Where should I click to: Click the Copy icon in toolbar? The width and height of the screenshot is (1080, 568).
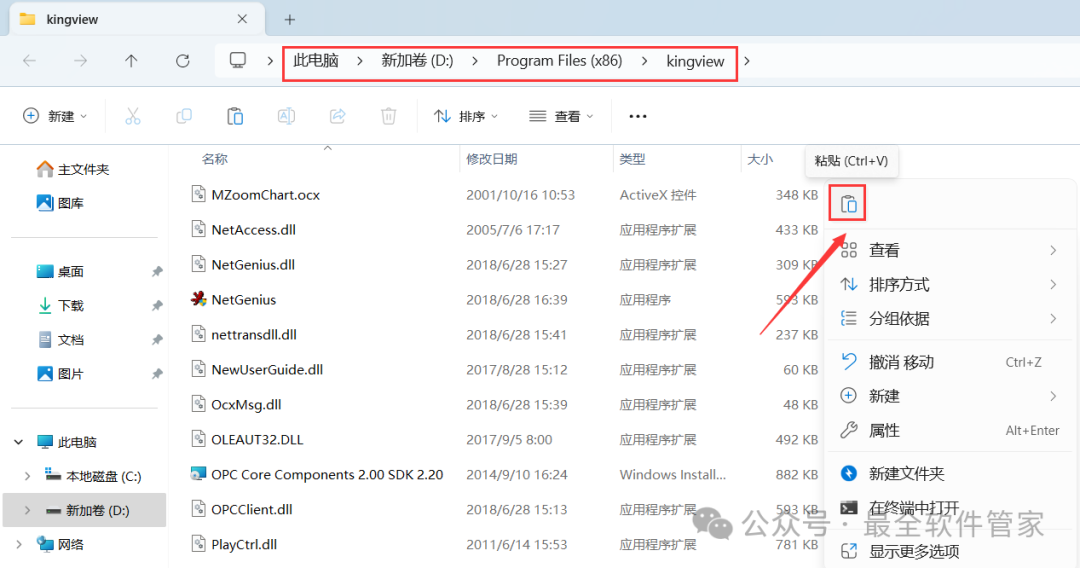pos(184,116)
